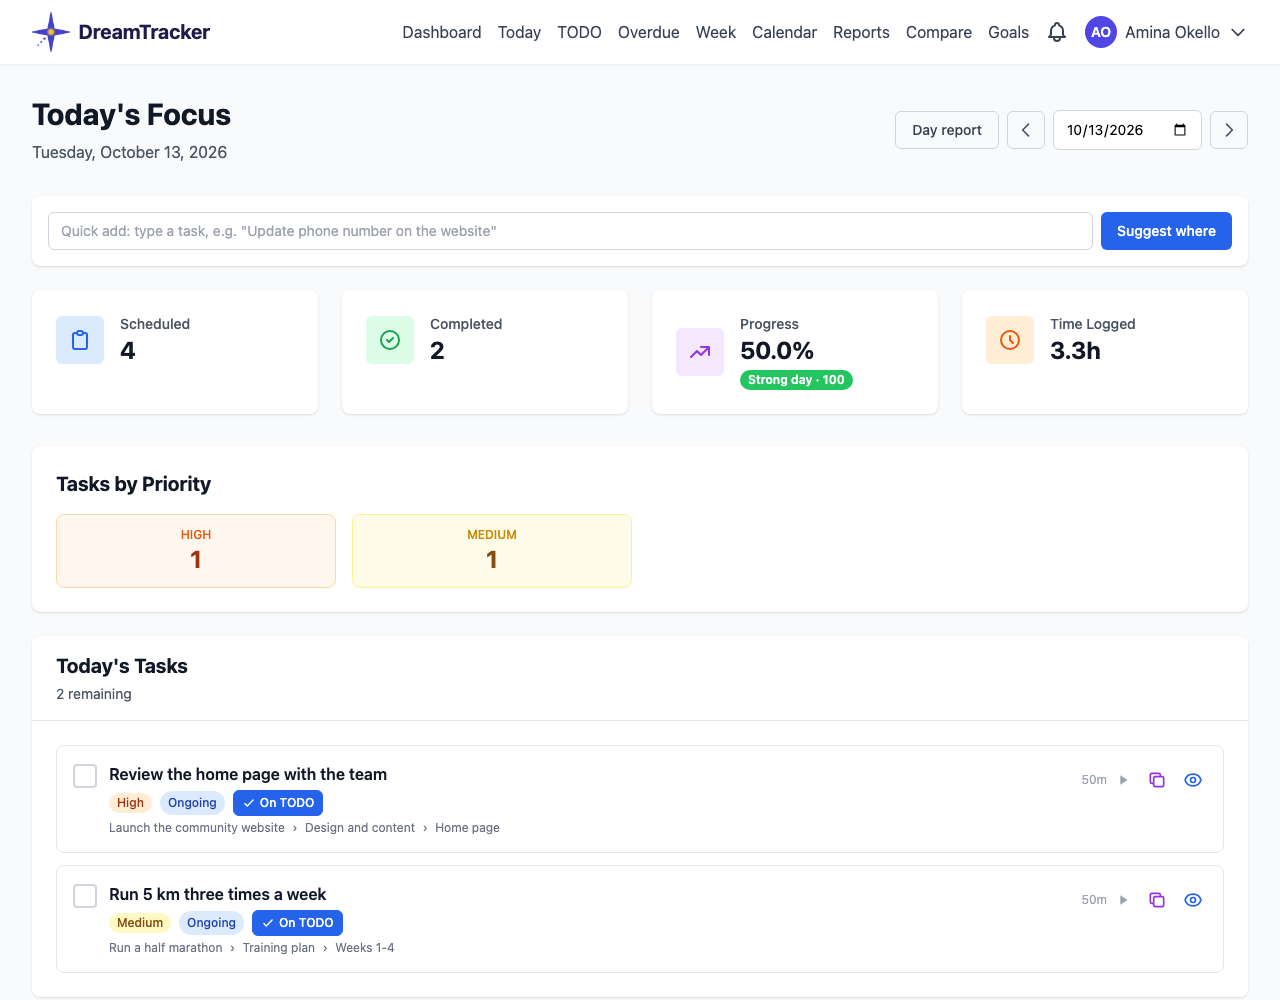
Task: View details of Run 5 km task
Action: (x=1193, y=900)
